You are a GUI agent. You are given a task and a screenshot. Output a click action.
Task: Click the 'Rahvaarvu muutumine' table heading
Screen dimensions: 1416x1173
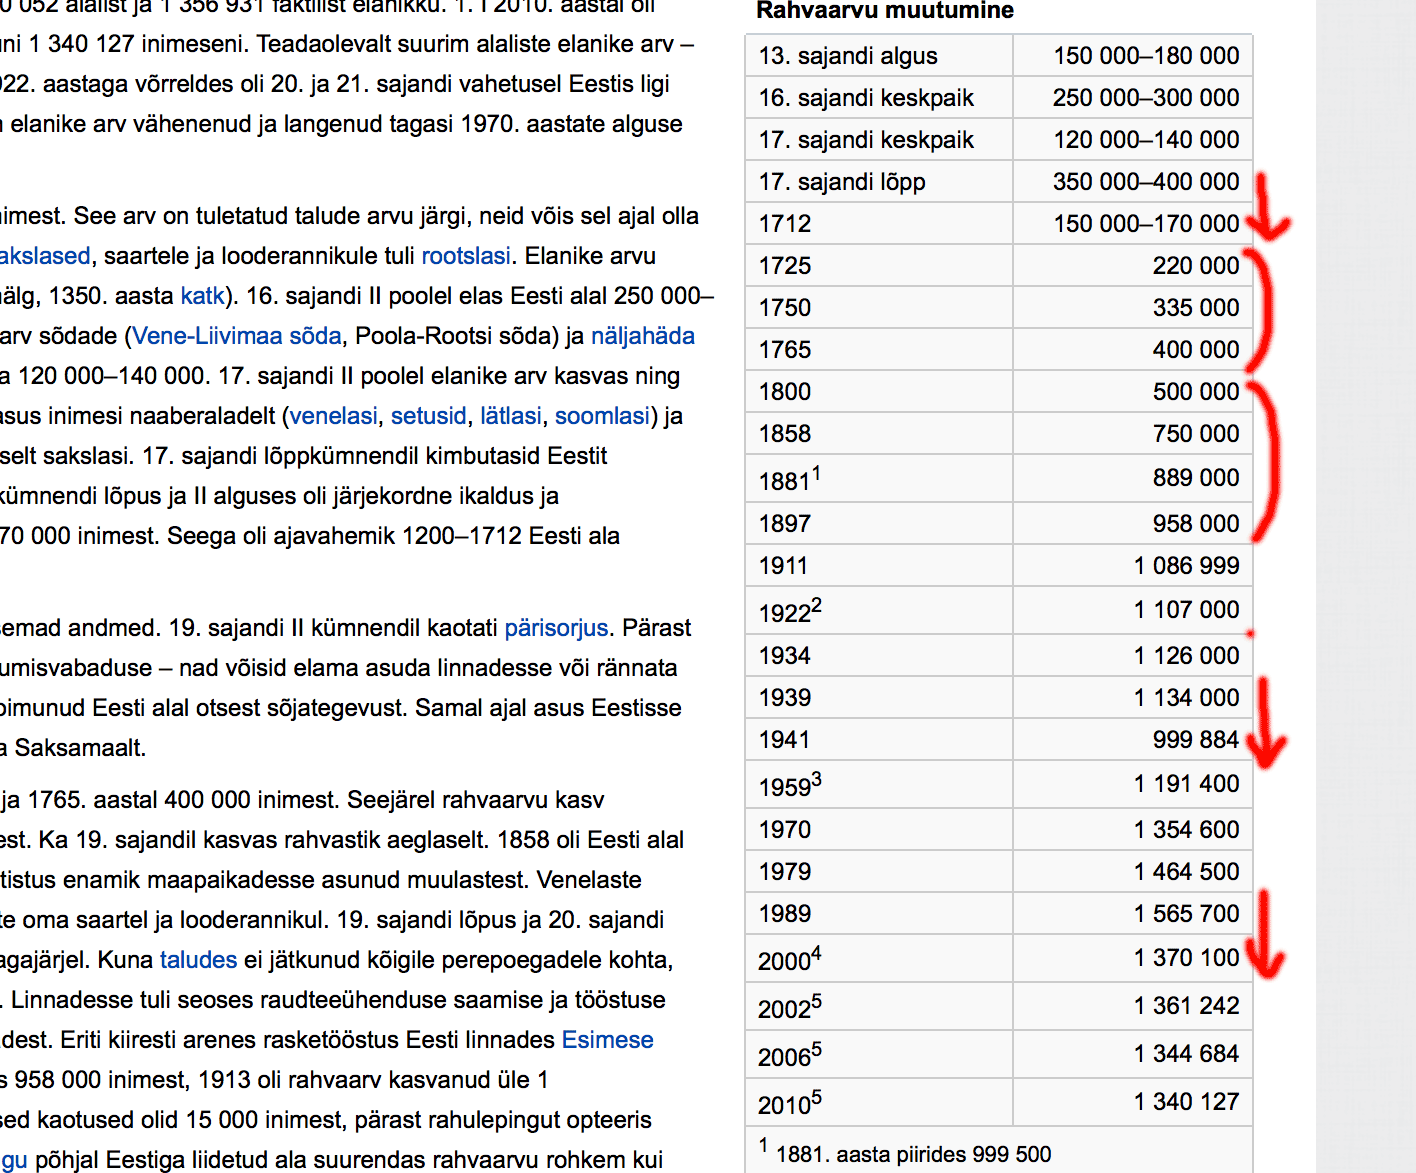tap(885, 11)
